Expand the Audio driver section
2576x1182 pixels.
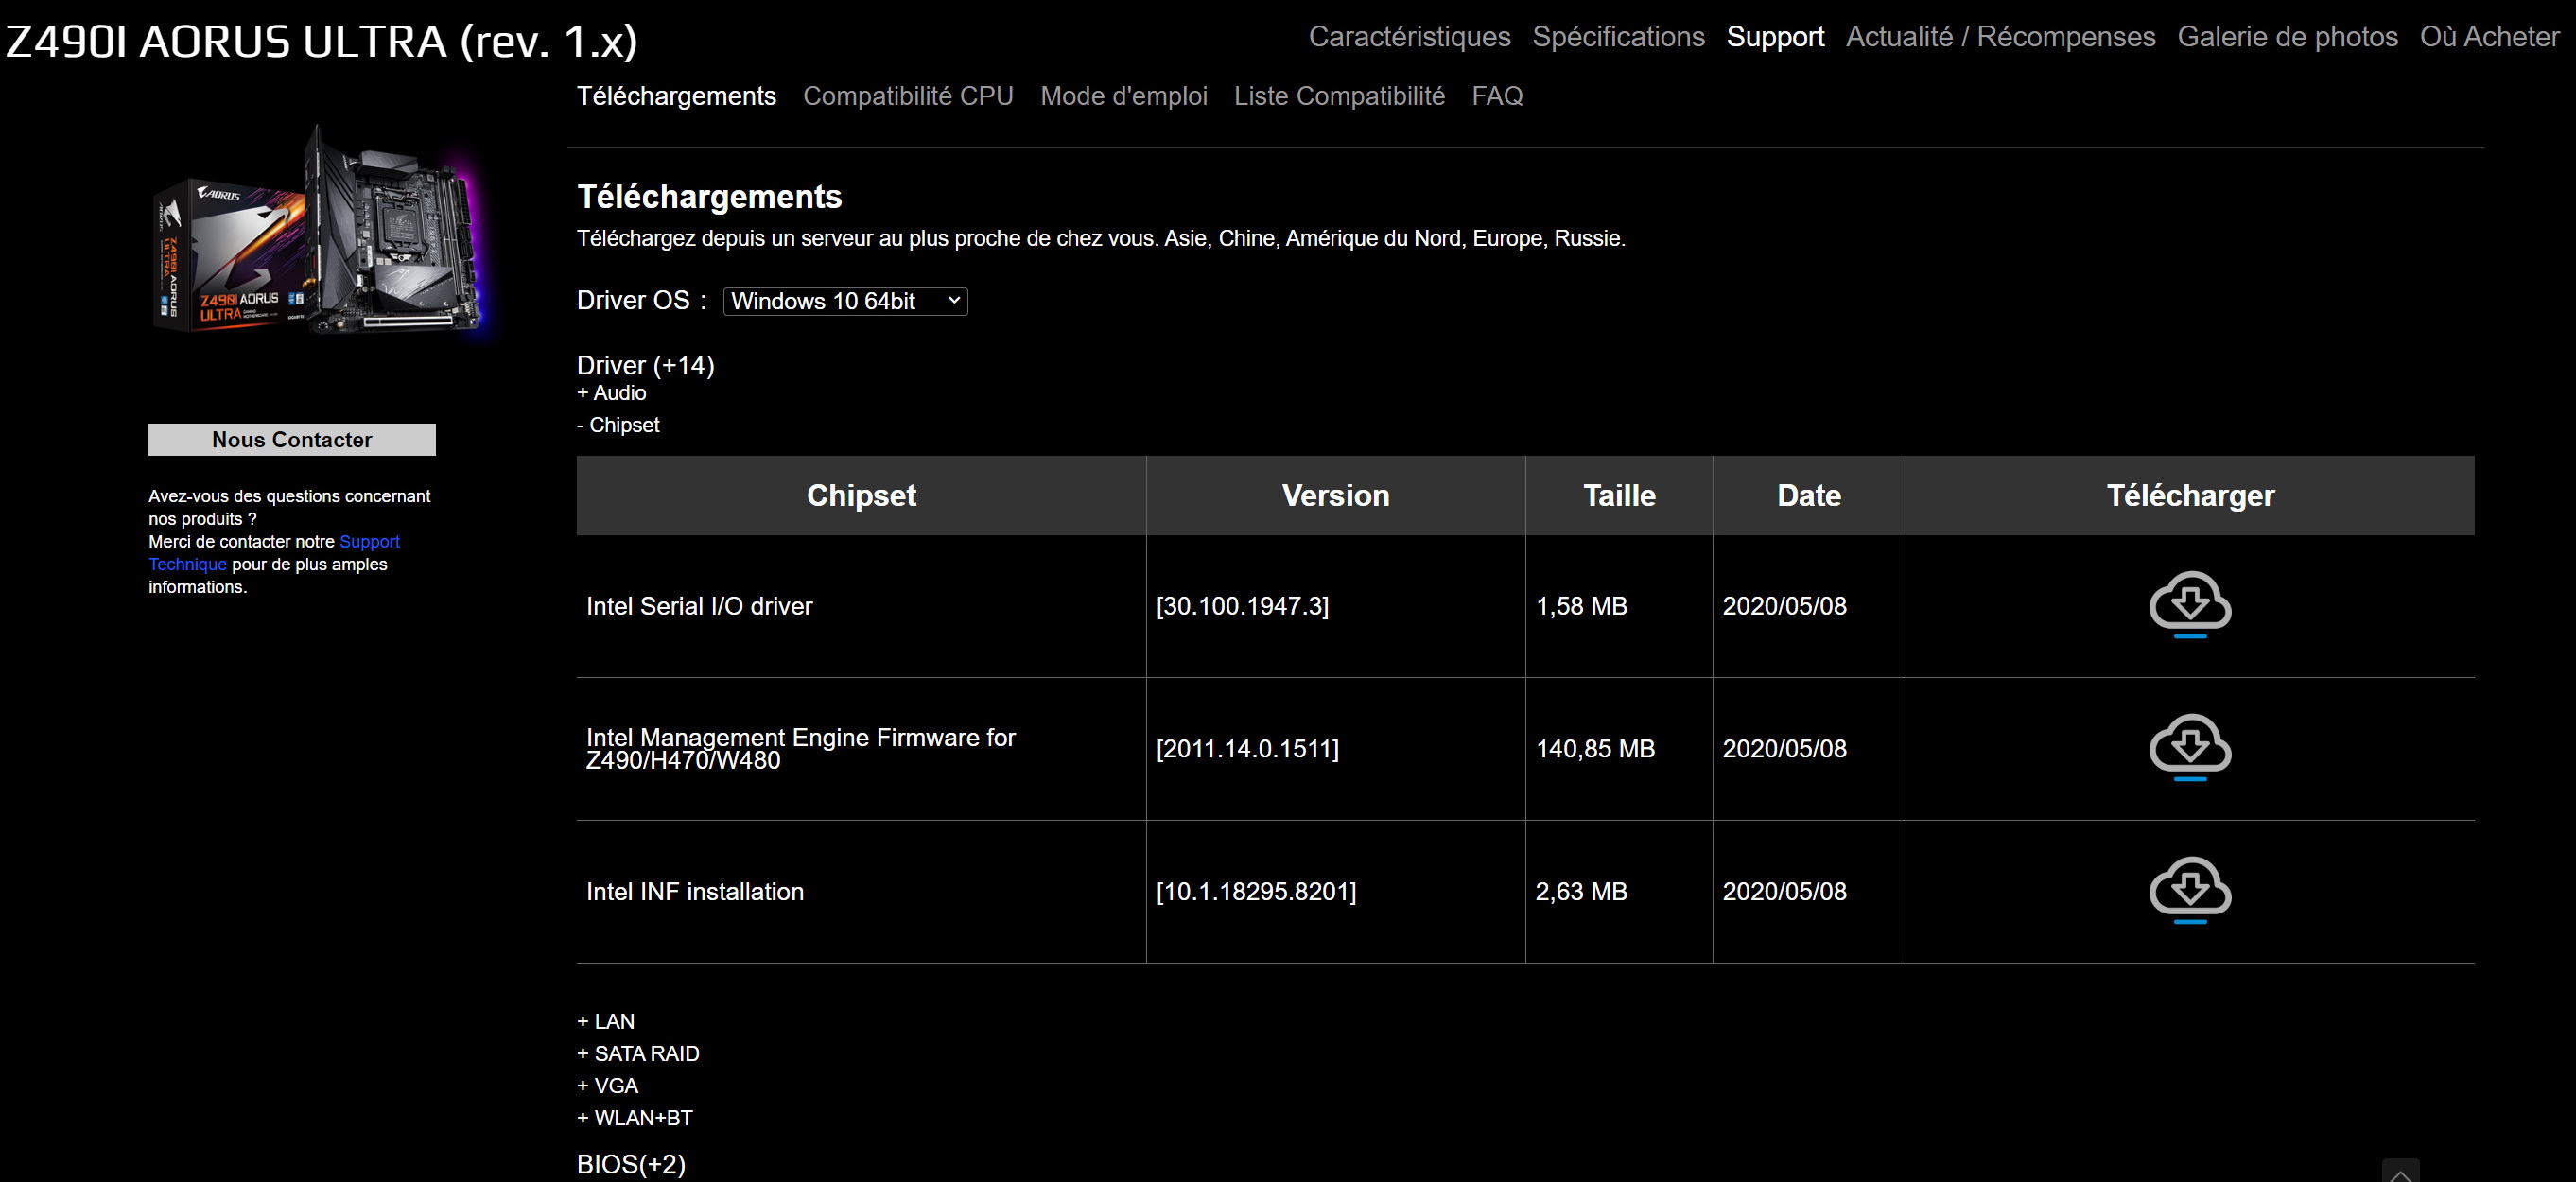coord(611,393)
